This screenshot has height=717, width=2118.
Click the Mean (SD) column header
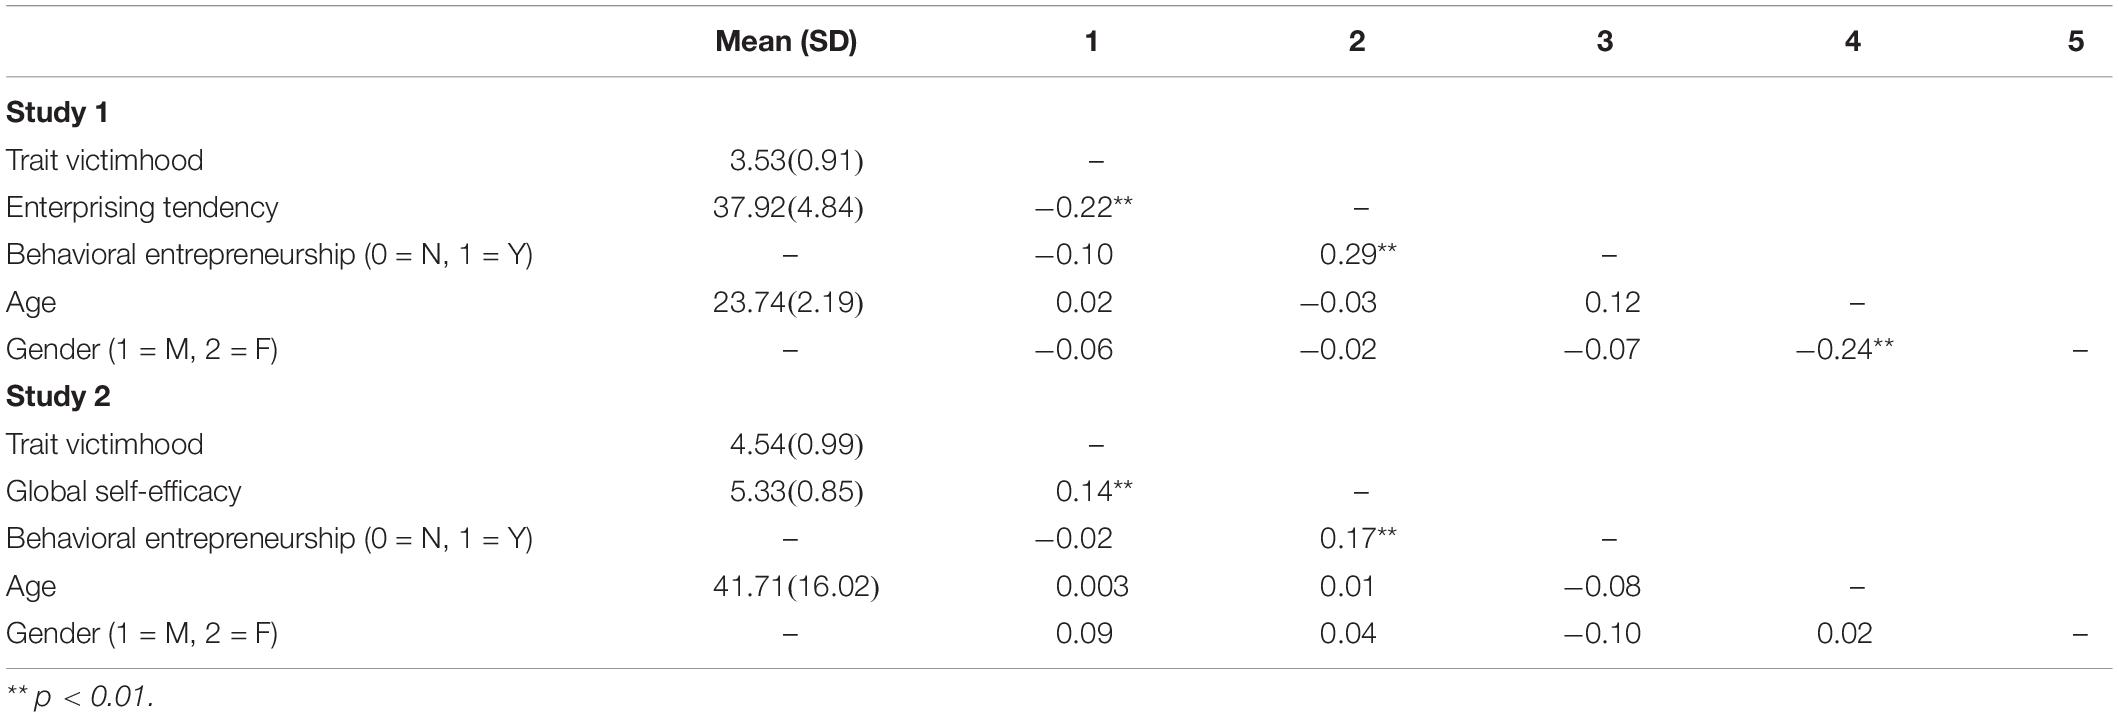click(x=786, y=41)
